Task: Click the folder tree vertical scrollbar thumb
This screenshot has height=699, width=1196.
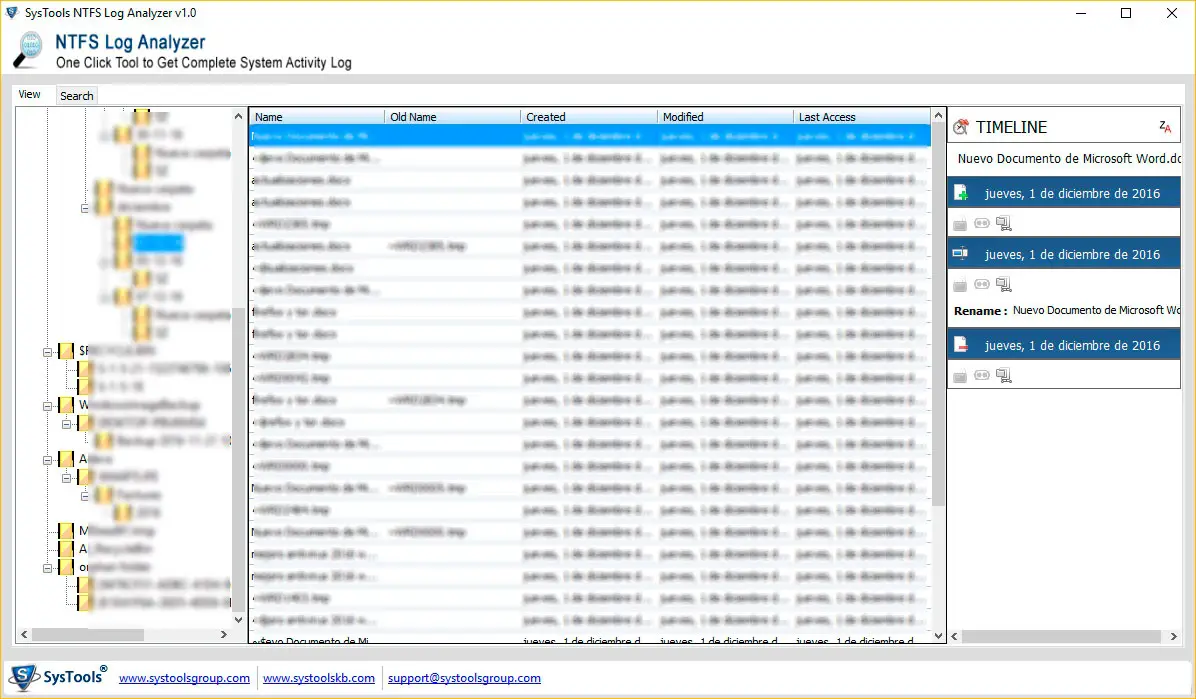Action: [x=238, y=459]
